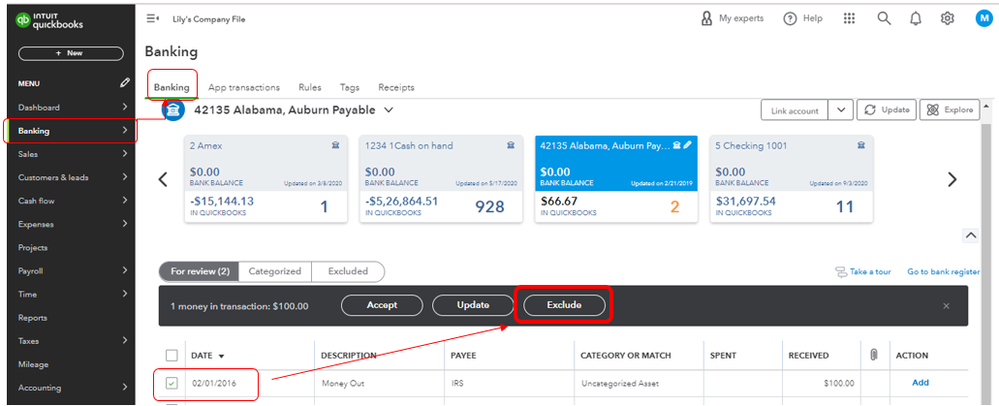
Task: Click the QuickBooks logo
Action: pos(50,21)
